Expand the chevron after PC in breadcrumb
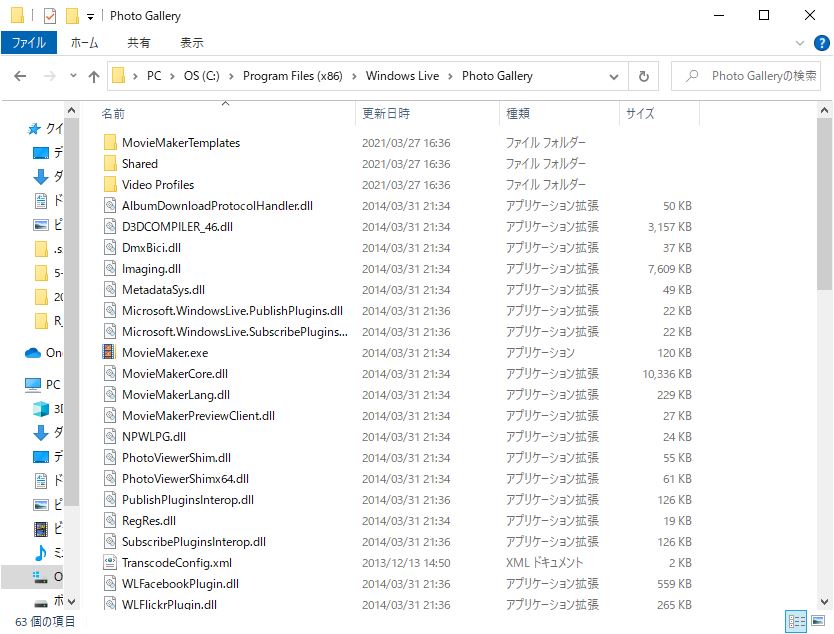Viewport: 834px width, 634px height. click(x=172, y=77)
